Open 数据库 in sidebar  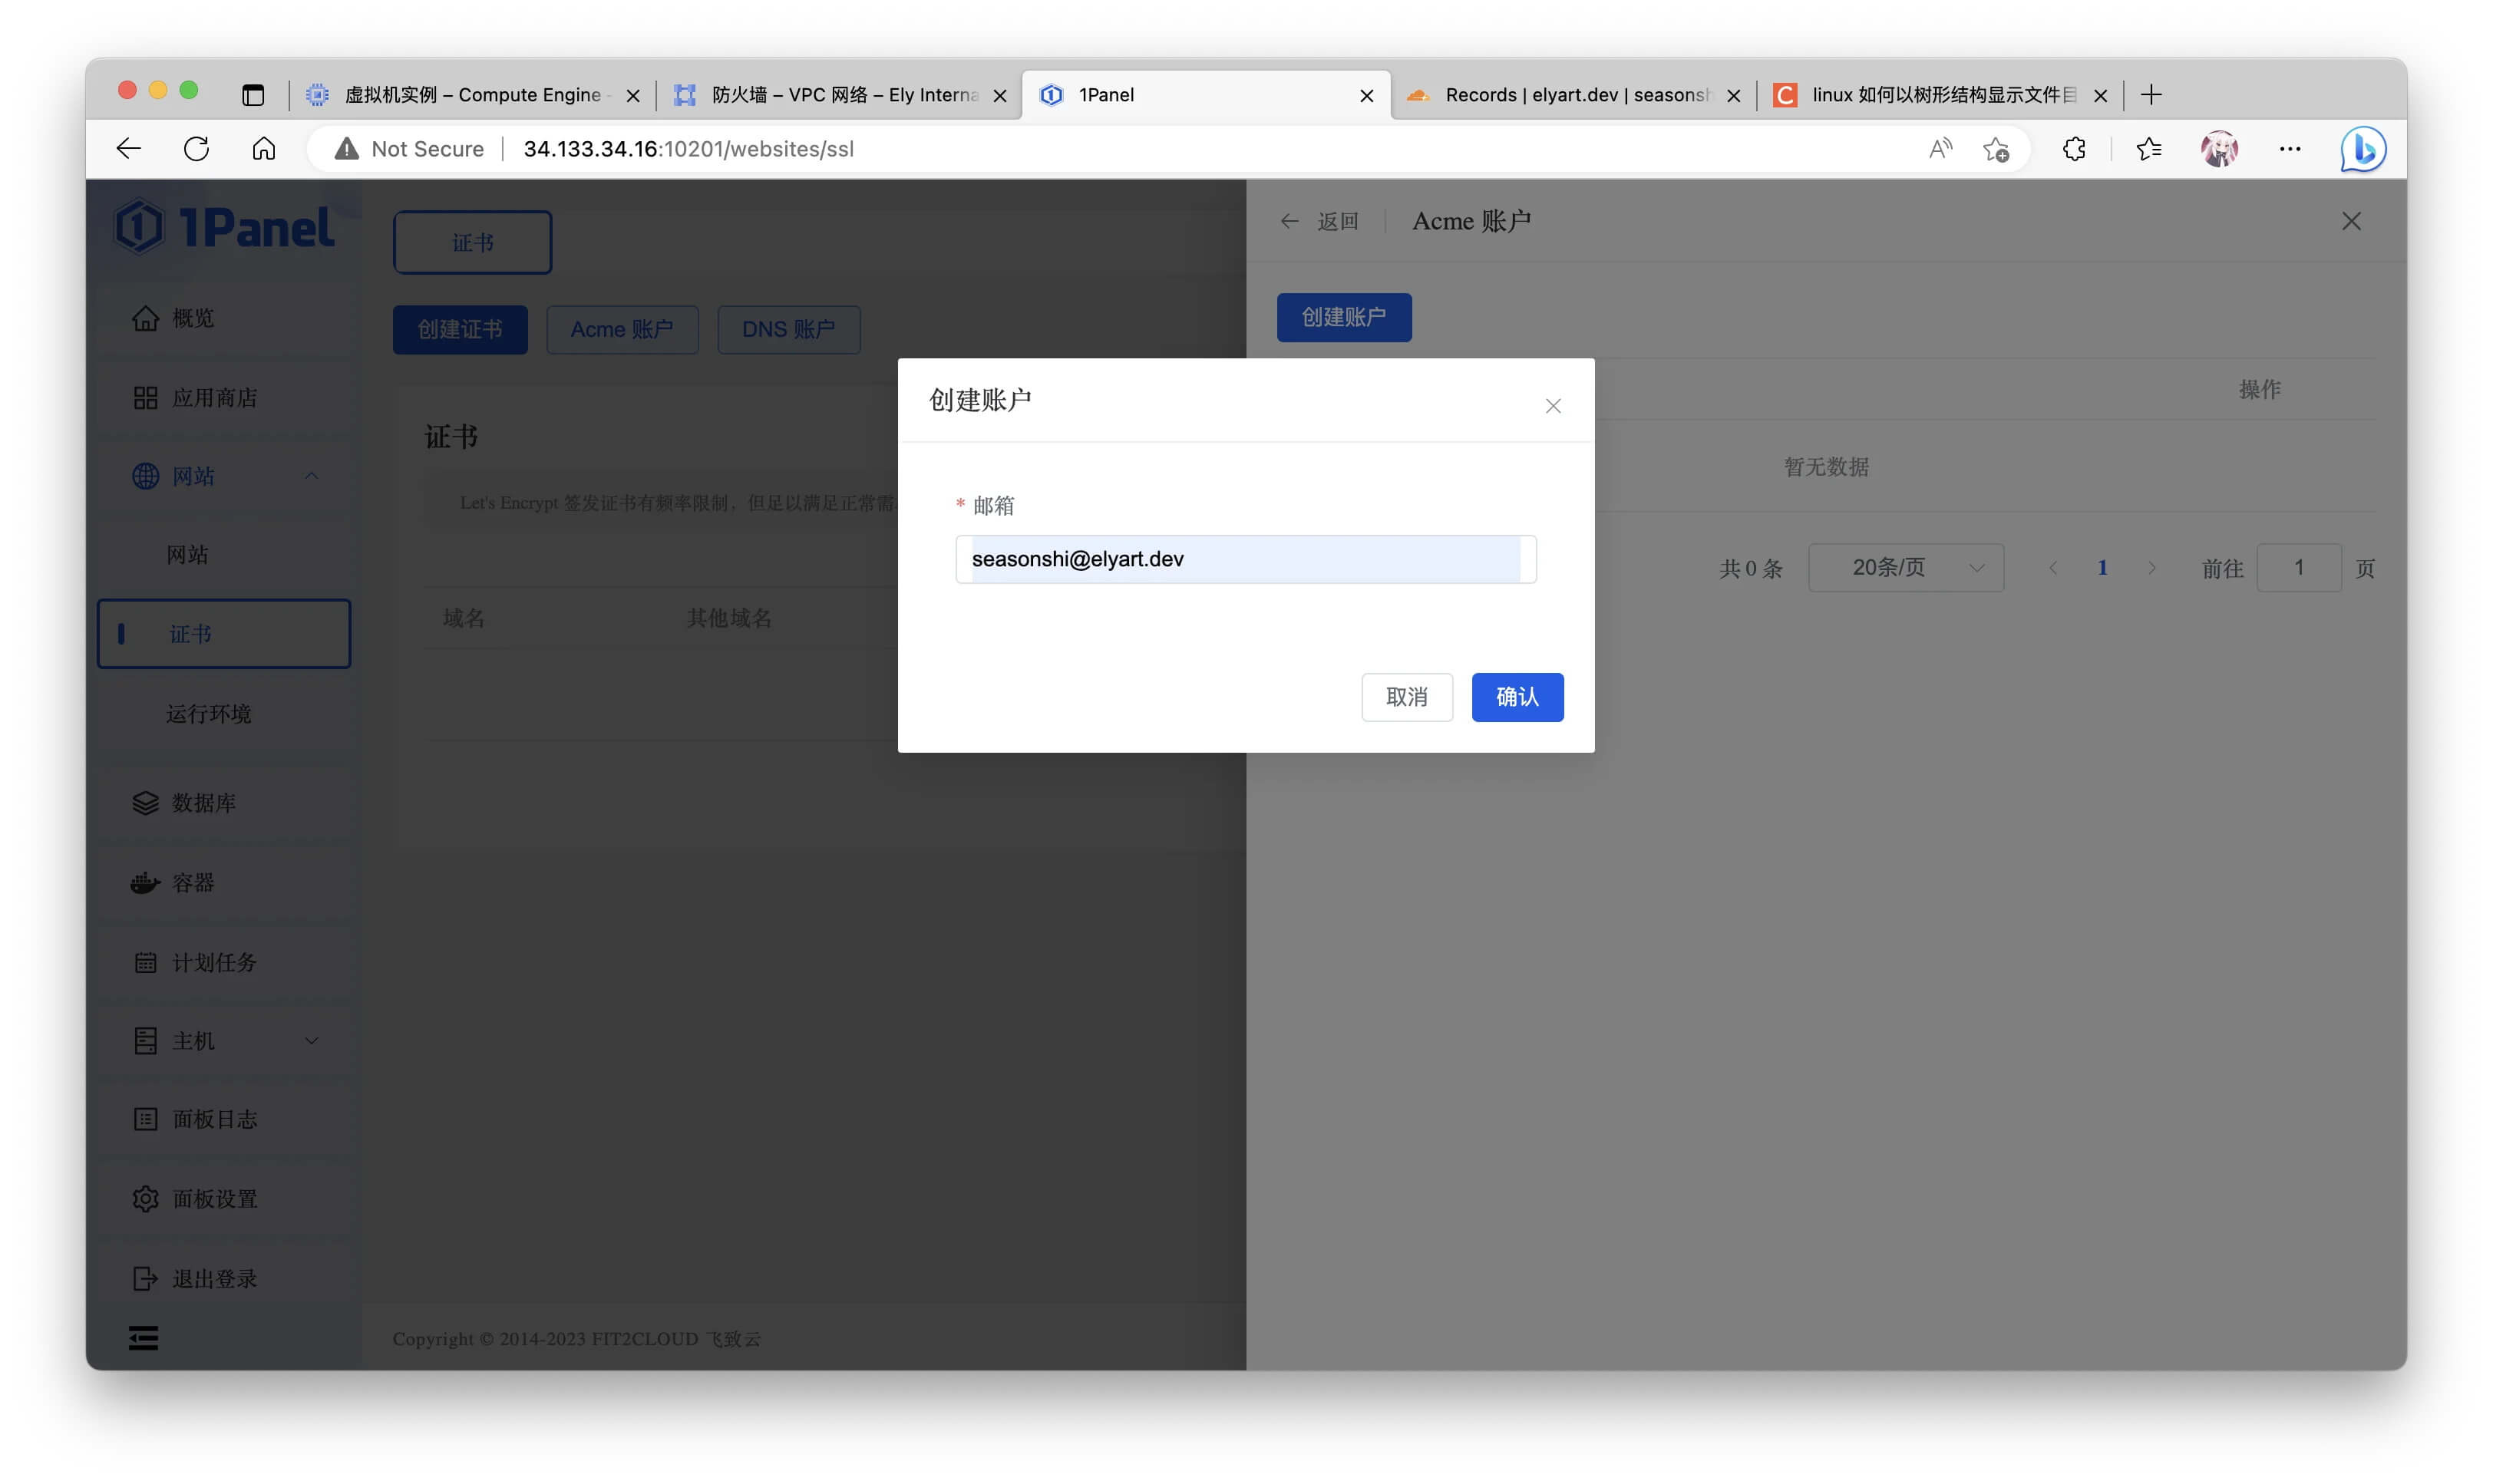[x=224, y=803]
